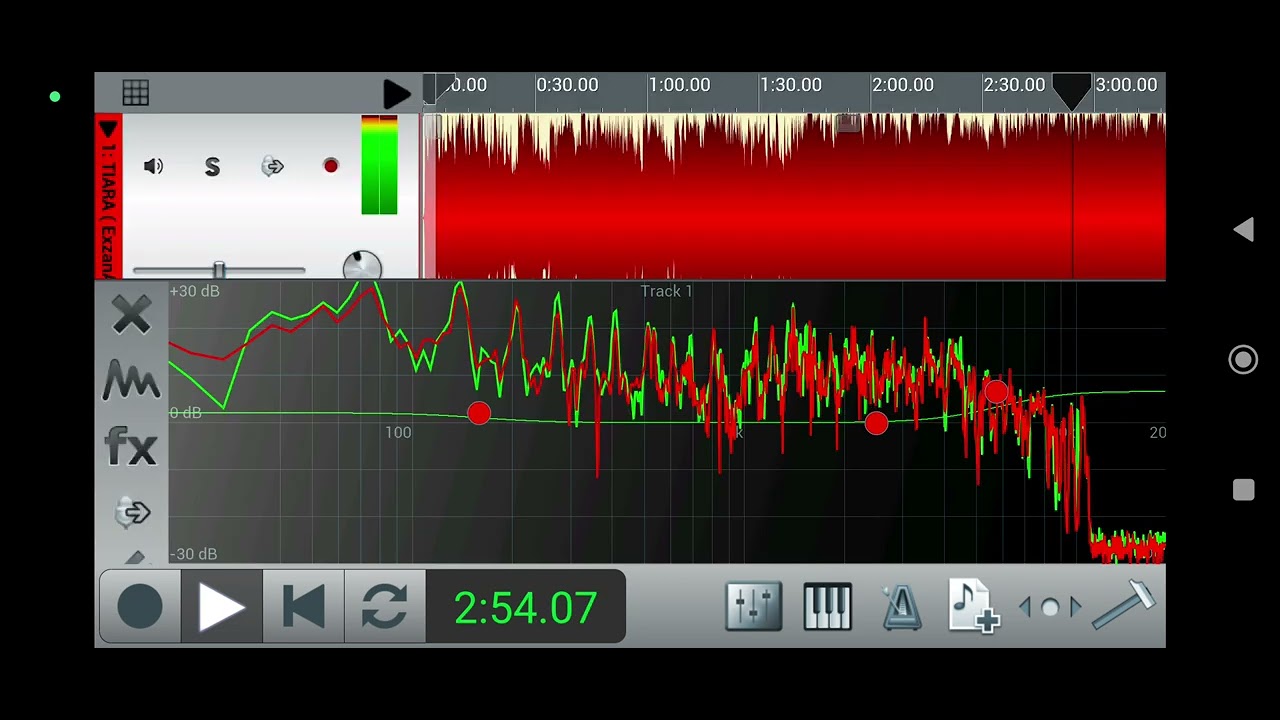
Task: Click the track level meter
Action: [379, 165]
